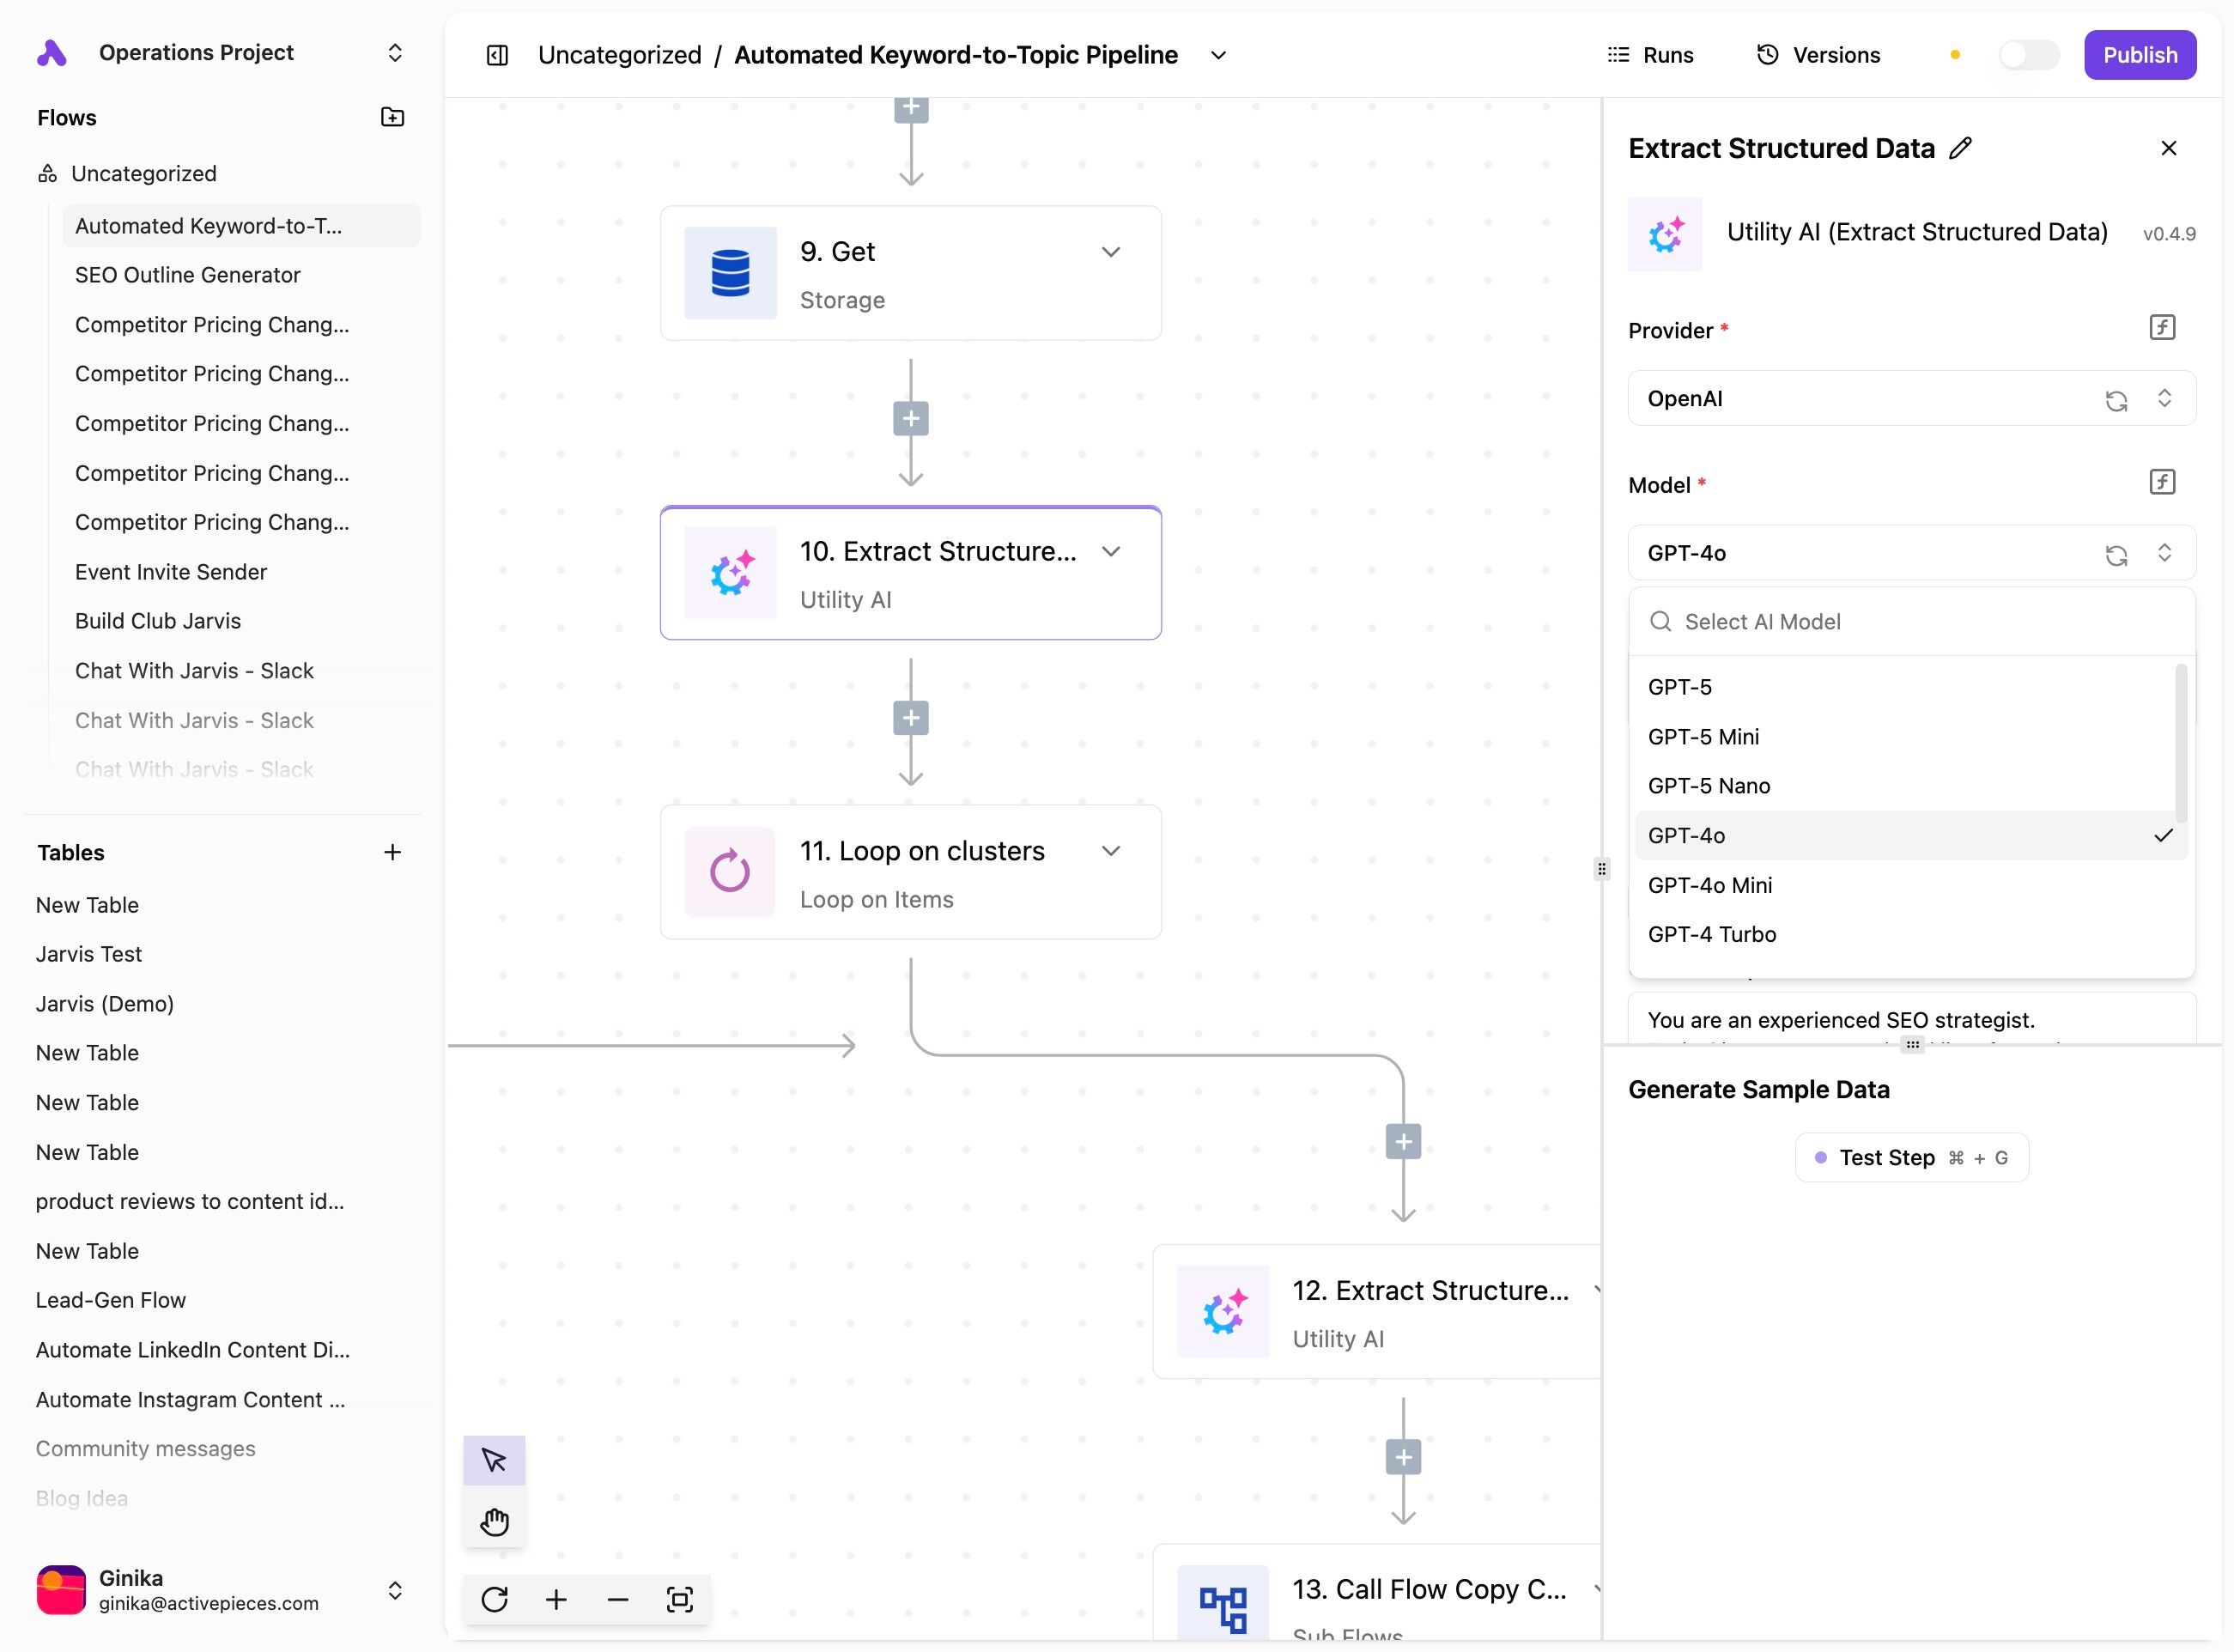2234x1652 pixels.
Task: Click the fit-to-screen canvas icon
Action: point(679,1599)
